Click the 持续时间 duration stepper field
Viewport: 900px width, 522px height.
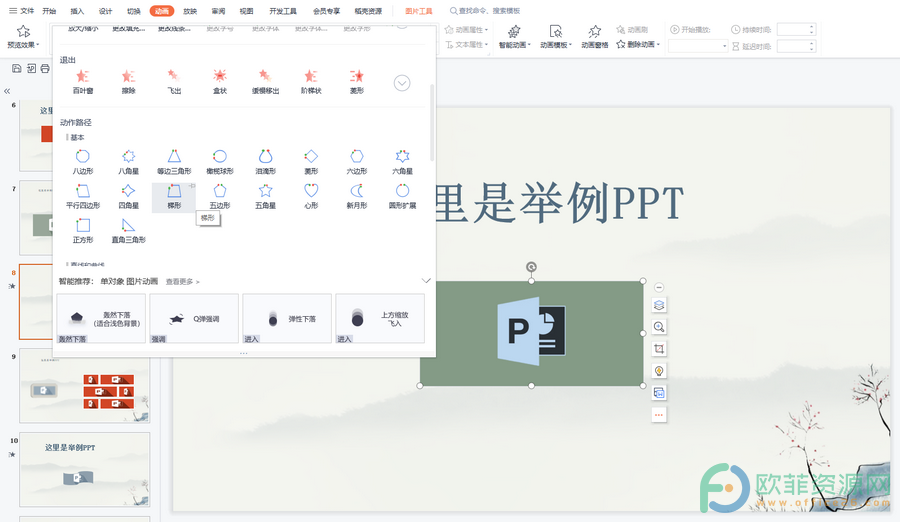coord(796,29)
